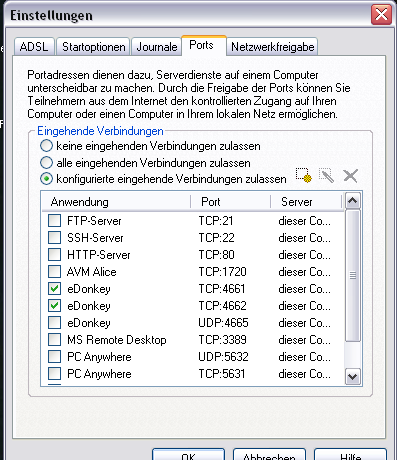The image size is (397, 460).
Task: Click the scrollbar up arrow
Action: coord(352,201)
